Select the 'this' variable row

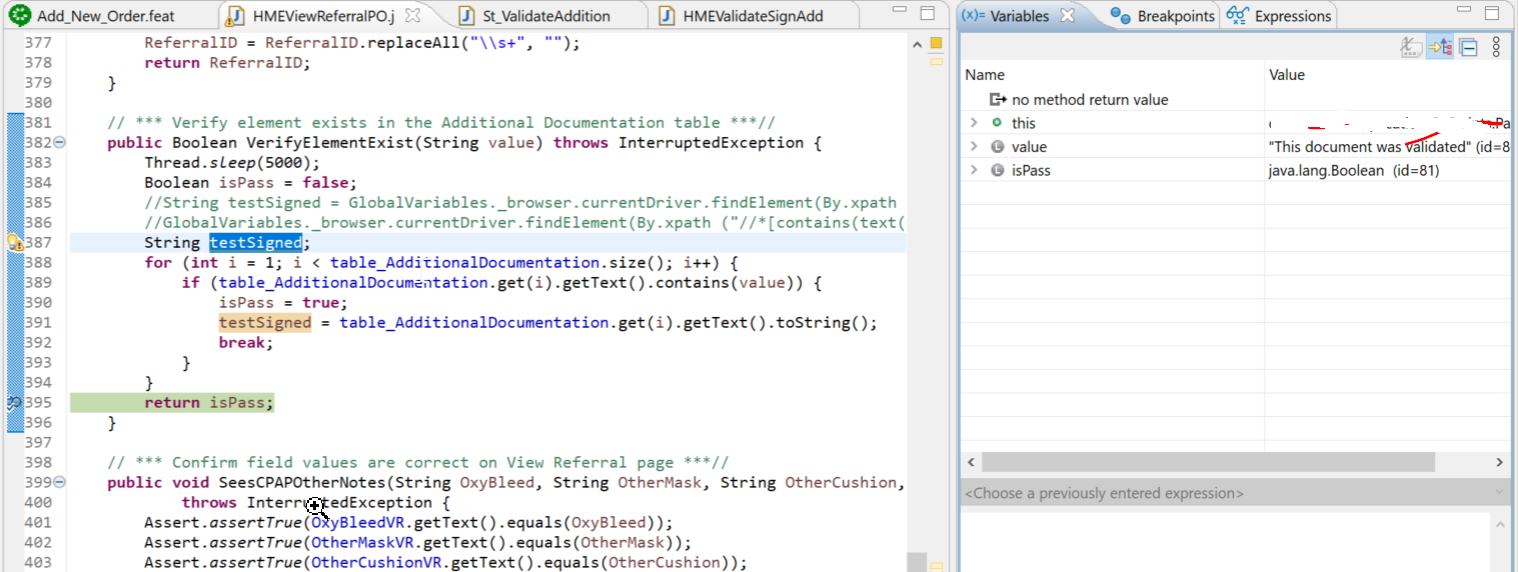coord(1235,123)
